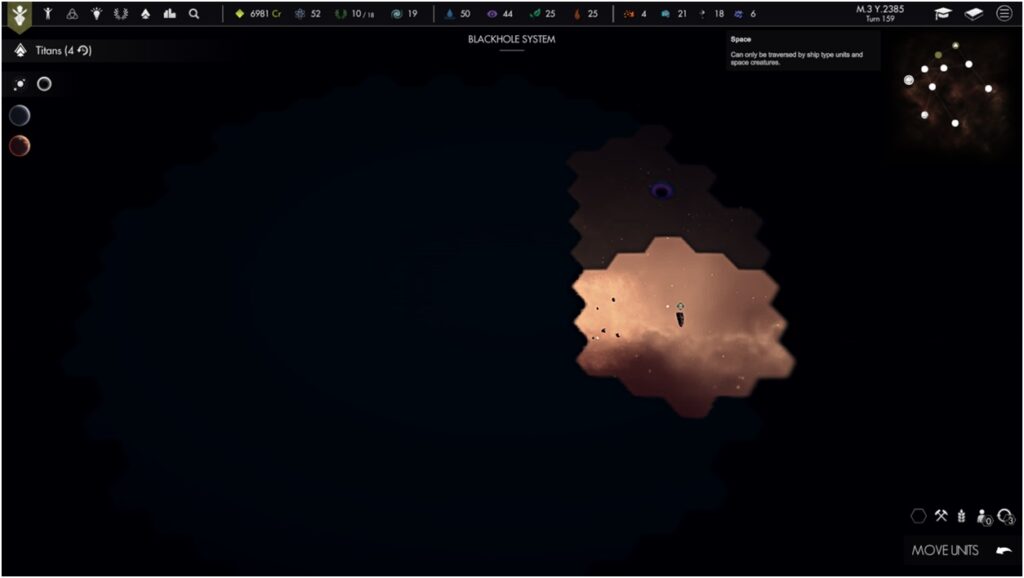Open the book icon in top right
Screen dimensions: 1024x578
tap(973, 14)
